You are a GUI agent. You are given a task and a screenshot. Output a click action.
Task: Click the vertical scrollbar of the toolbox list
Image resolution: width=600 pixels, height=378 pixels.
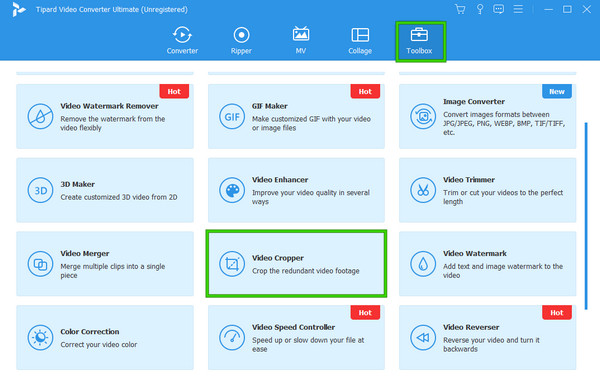click(x=586, y=216)
